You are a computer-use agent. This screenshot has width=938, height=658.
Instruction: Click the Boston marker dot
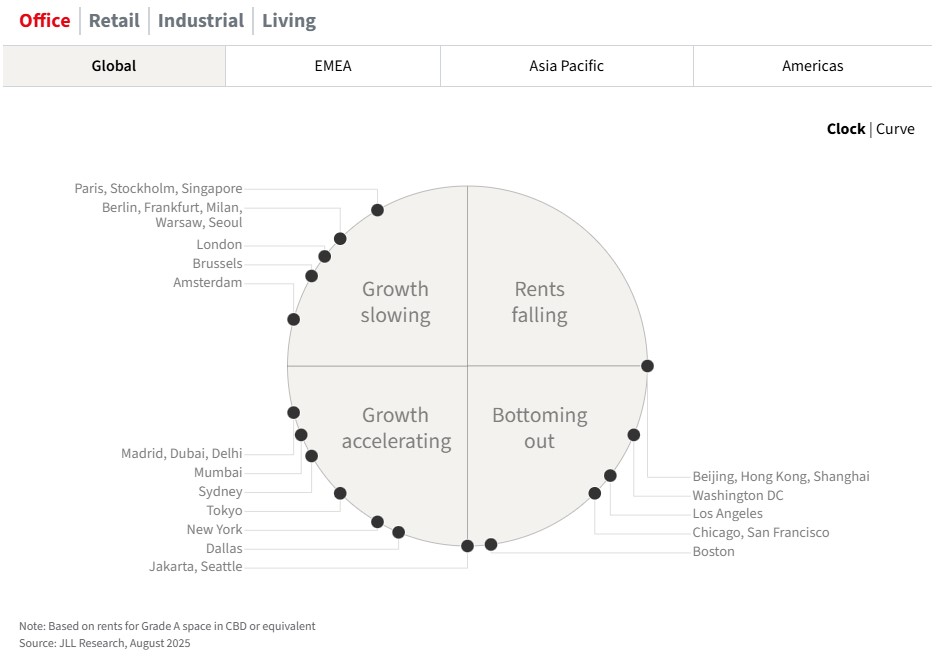click(491, 544)
